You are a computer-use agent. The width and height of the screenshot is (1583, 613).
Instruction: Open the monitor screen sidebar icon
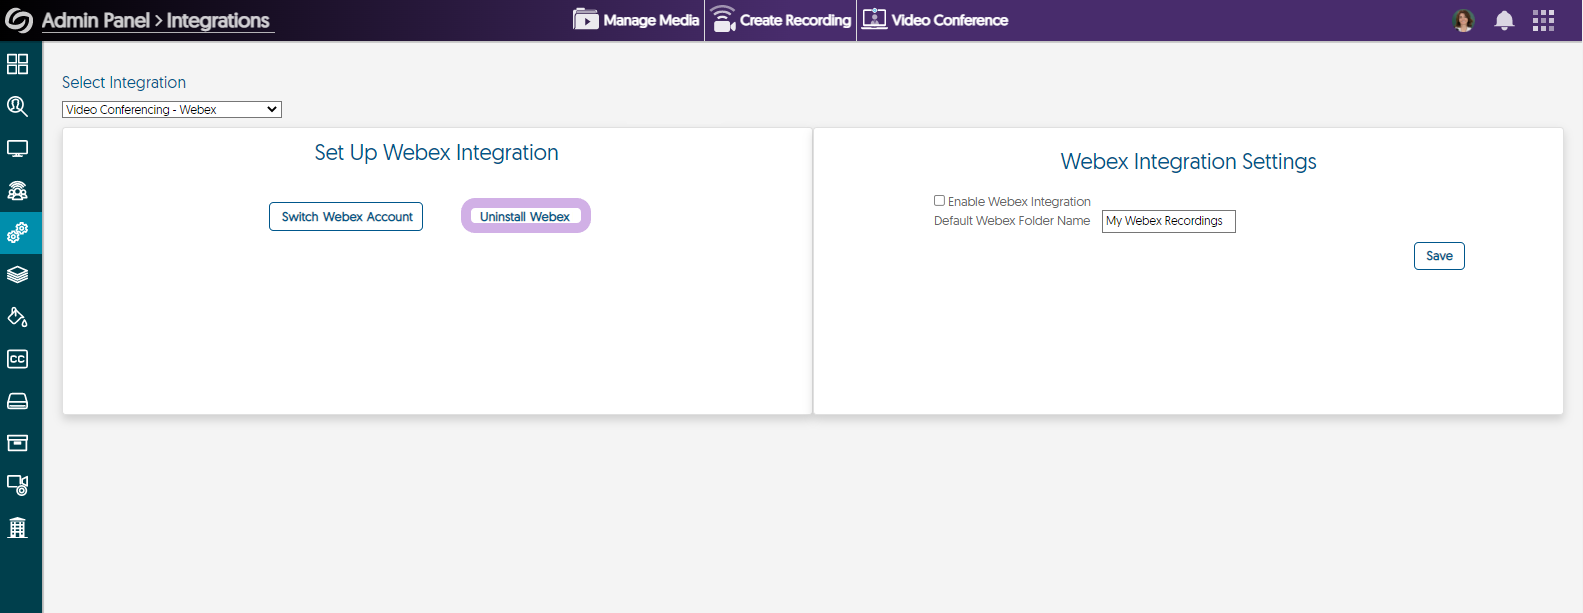click(18, 149)
